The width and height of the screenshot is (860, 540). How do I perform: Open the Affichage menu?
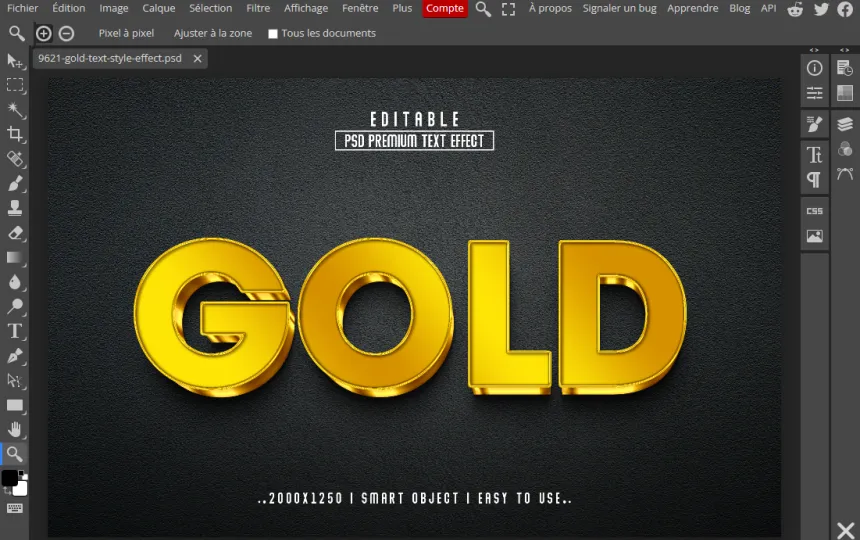pos(306,8)
